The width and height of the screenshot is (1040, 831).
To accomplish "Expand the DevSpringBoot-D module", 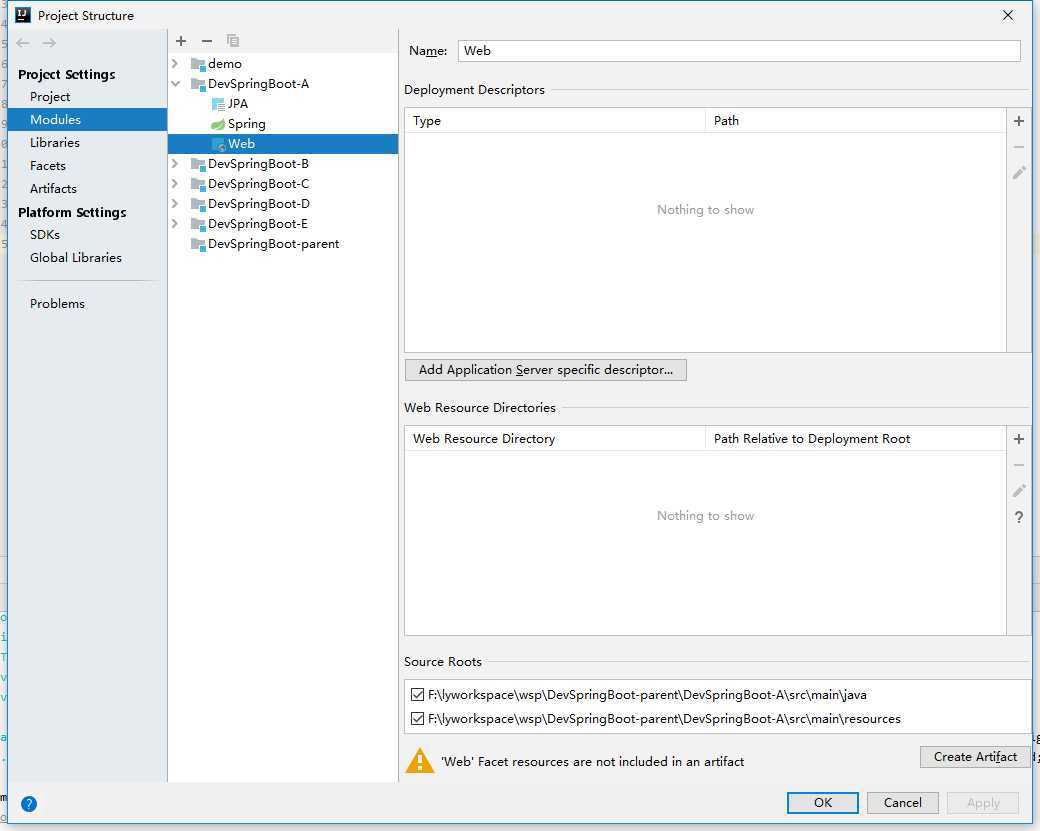I will tap(175, 203).
